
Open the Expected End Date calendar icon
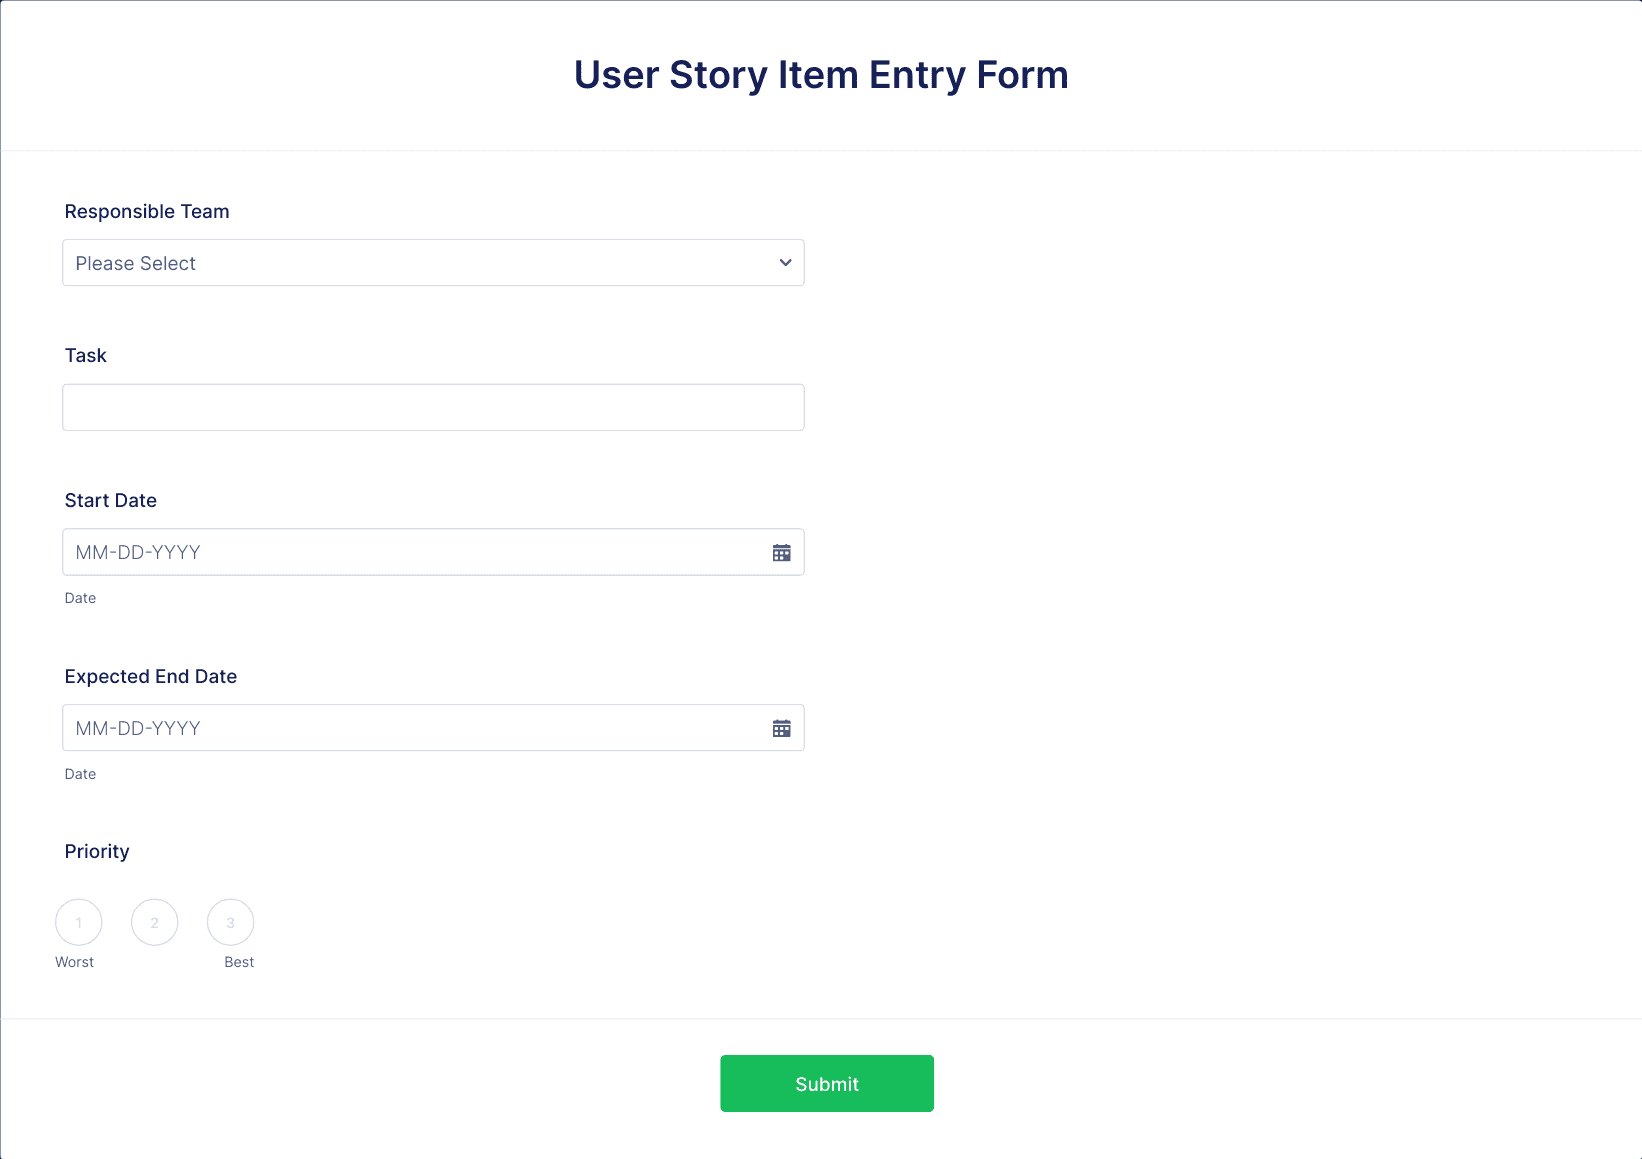pyautogui.click(x=782, y=729)
